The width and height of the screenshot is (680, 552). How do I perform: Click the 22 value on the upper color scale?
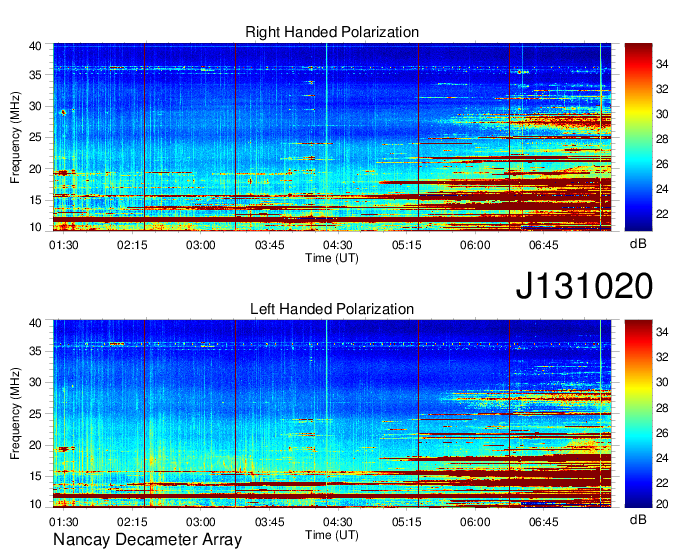coord(662,214)
